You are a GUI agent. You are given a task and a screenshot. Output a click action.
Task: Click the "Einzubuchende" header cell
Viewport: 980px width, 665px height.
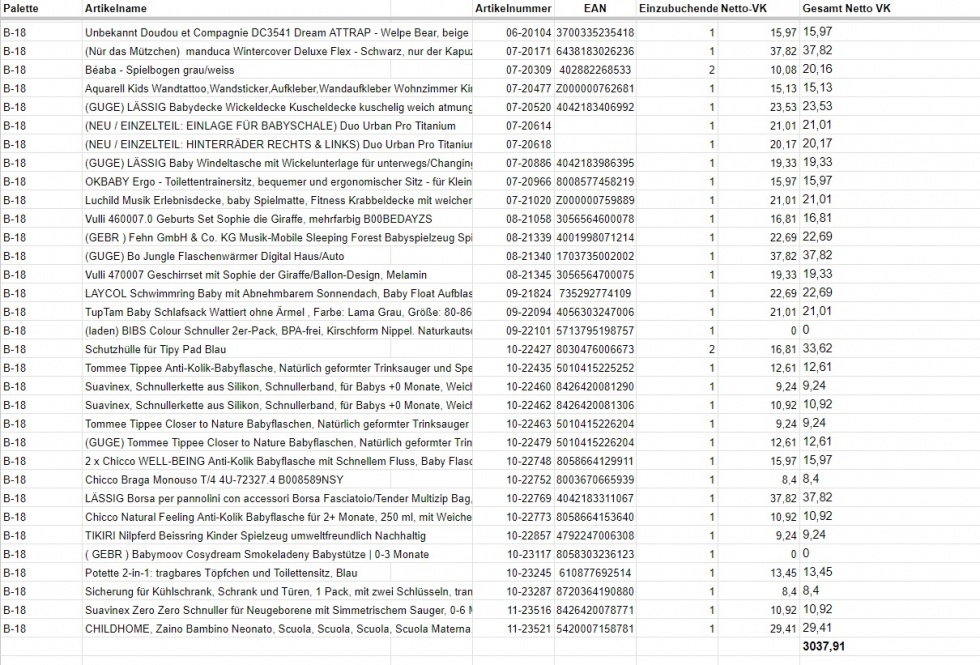[x=678, y=9]
